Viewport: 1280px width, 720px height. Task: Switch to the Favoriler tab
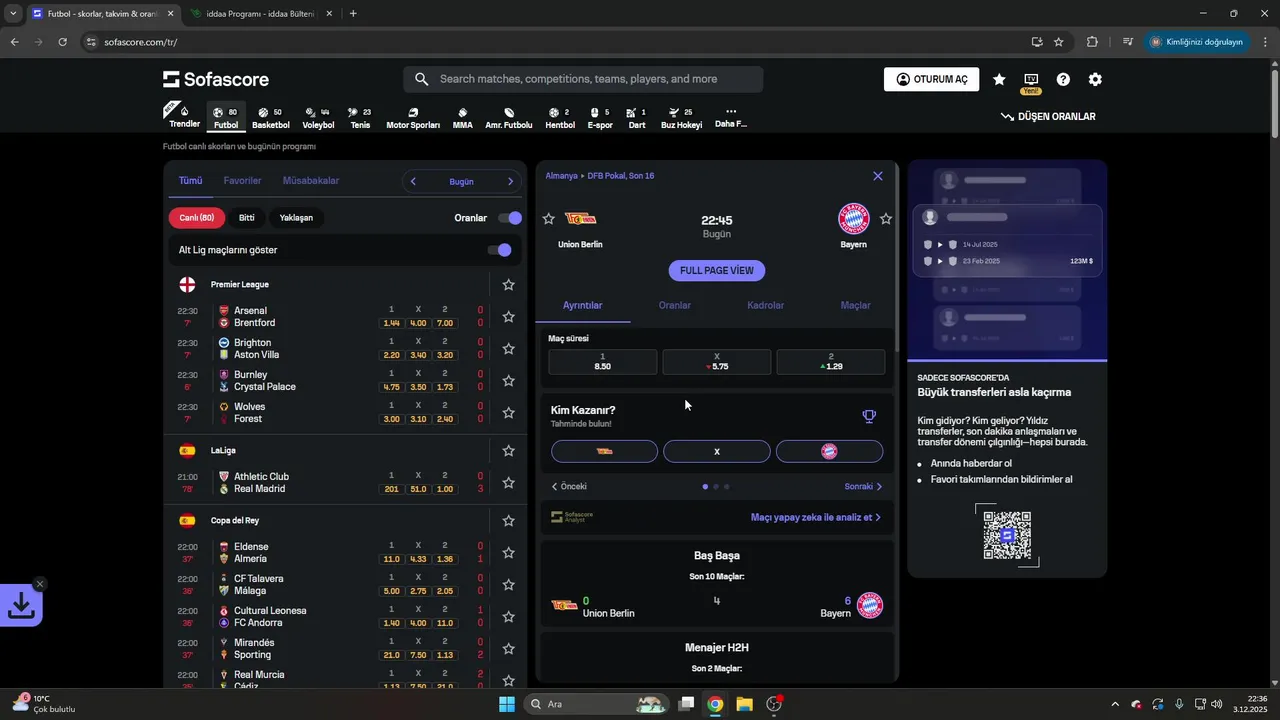[242, 181]
